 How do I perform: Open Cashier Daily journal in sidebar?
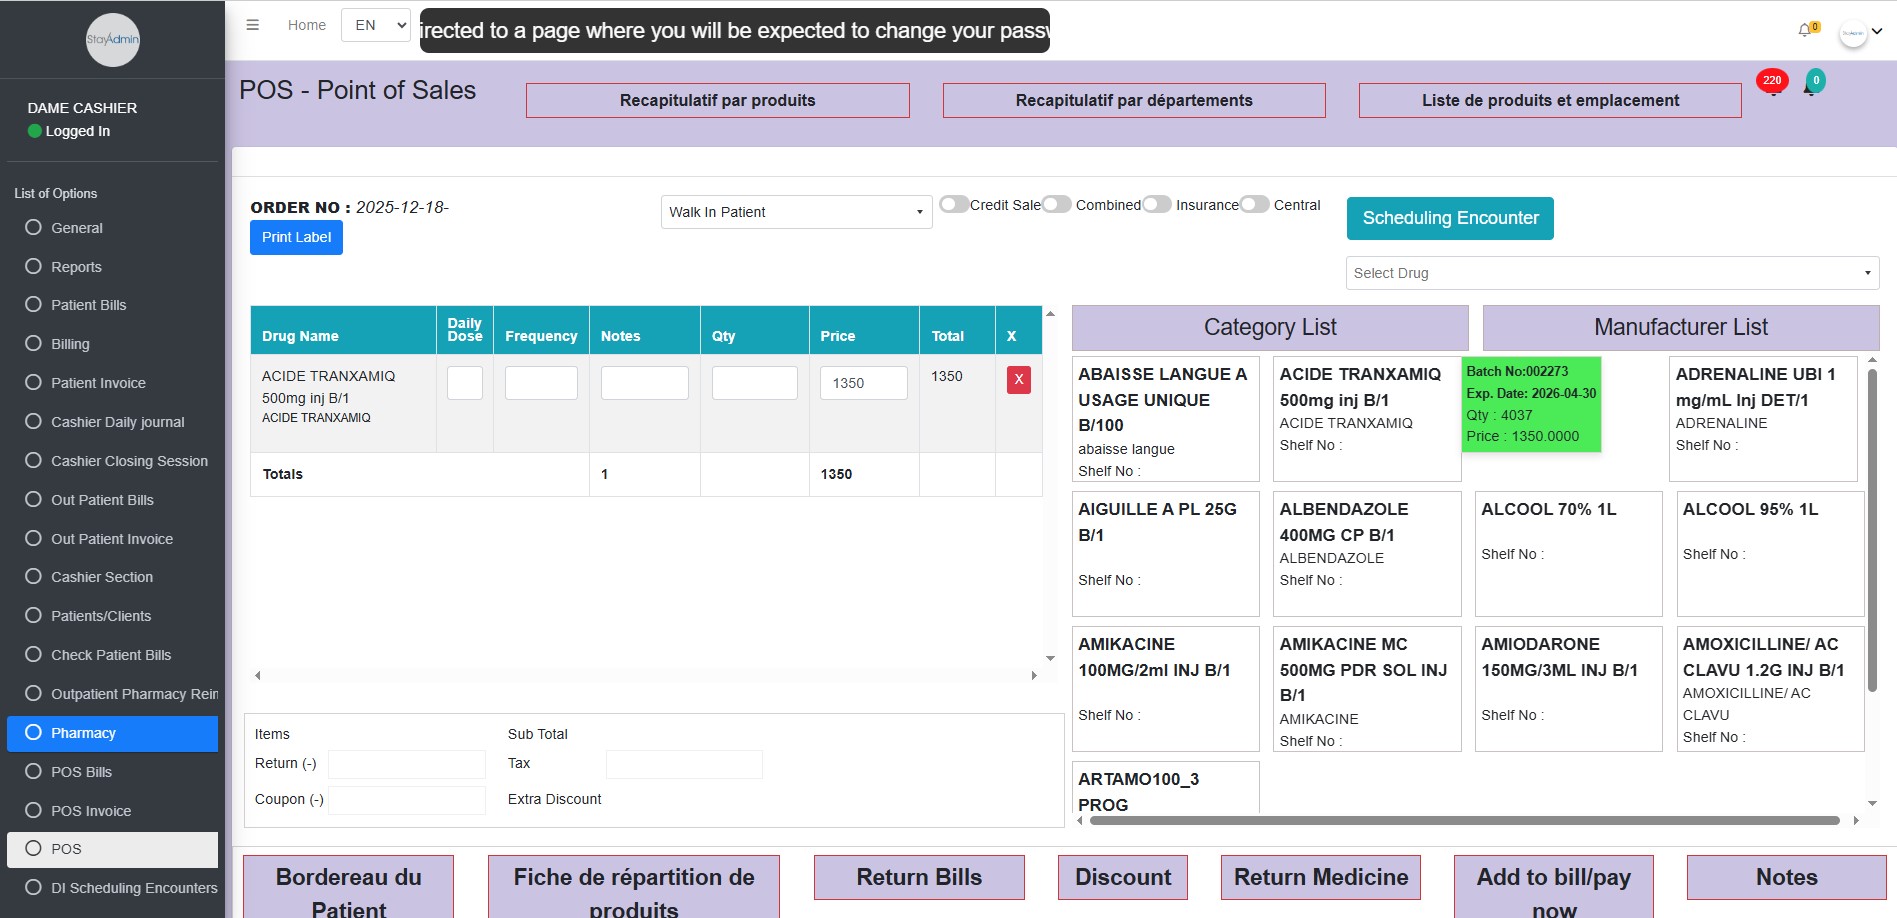(x=117, y=422)
